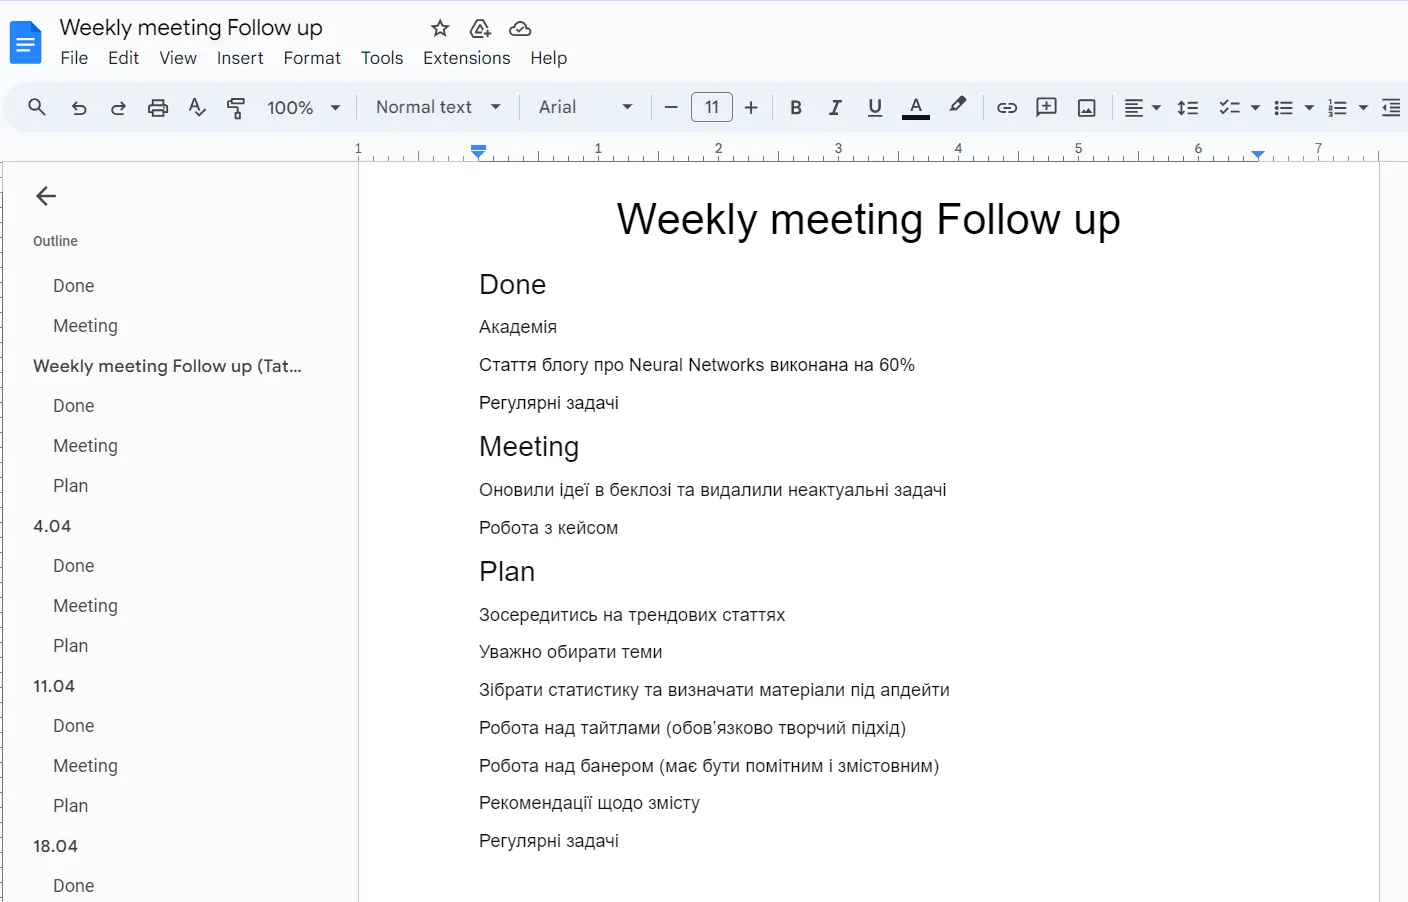This screenshot has width=1408, height=902.
Task: Insert a bulleted list
Action: 1284,107
